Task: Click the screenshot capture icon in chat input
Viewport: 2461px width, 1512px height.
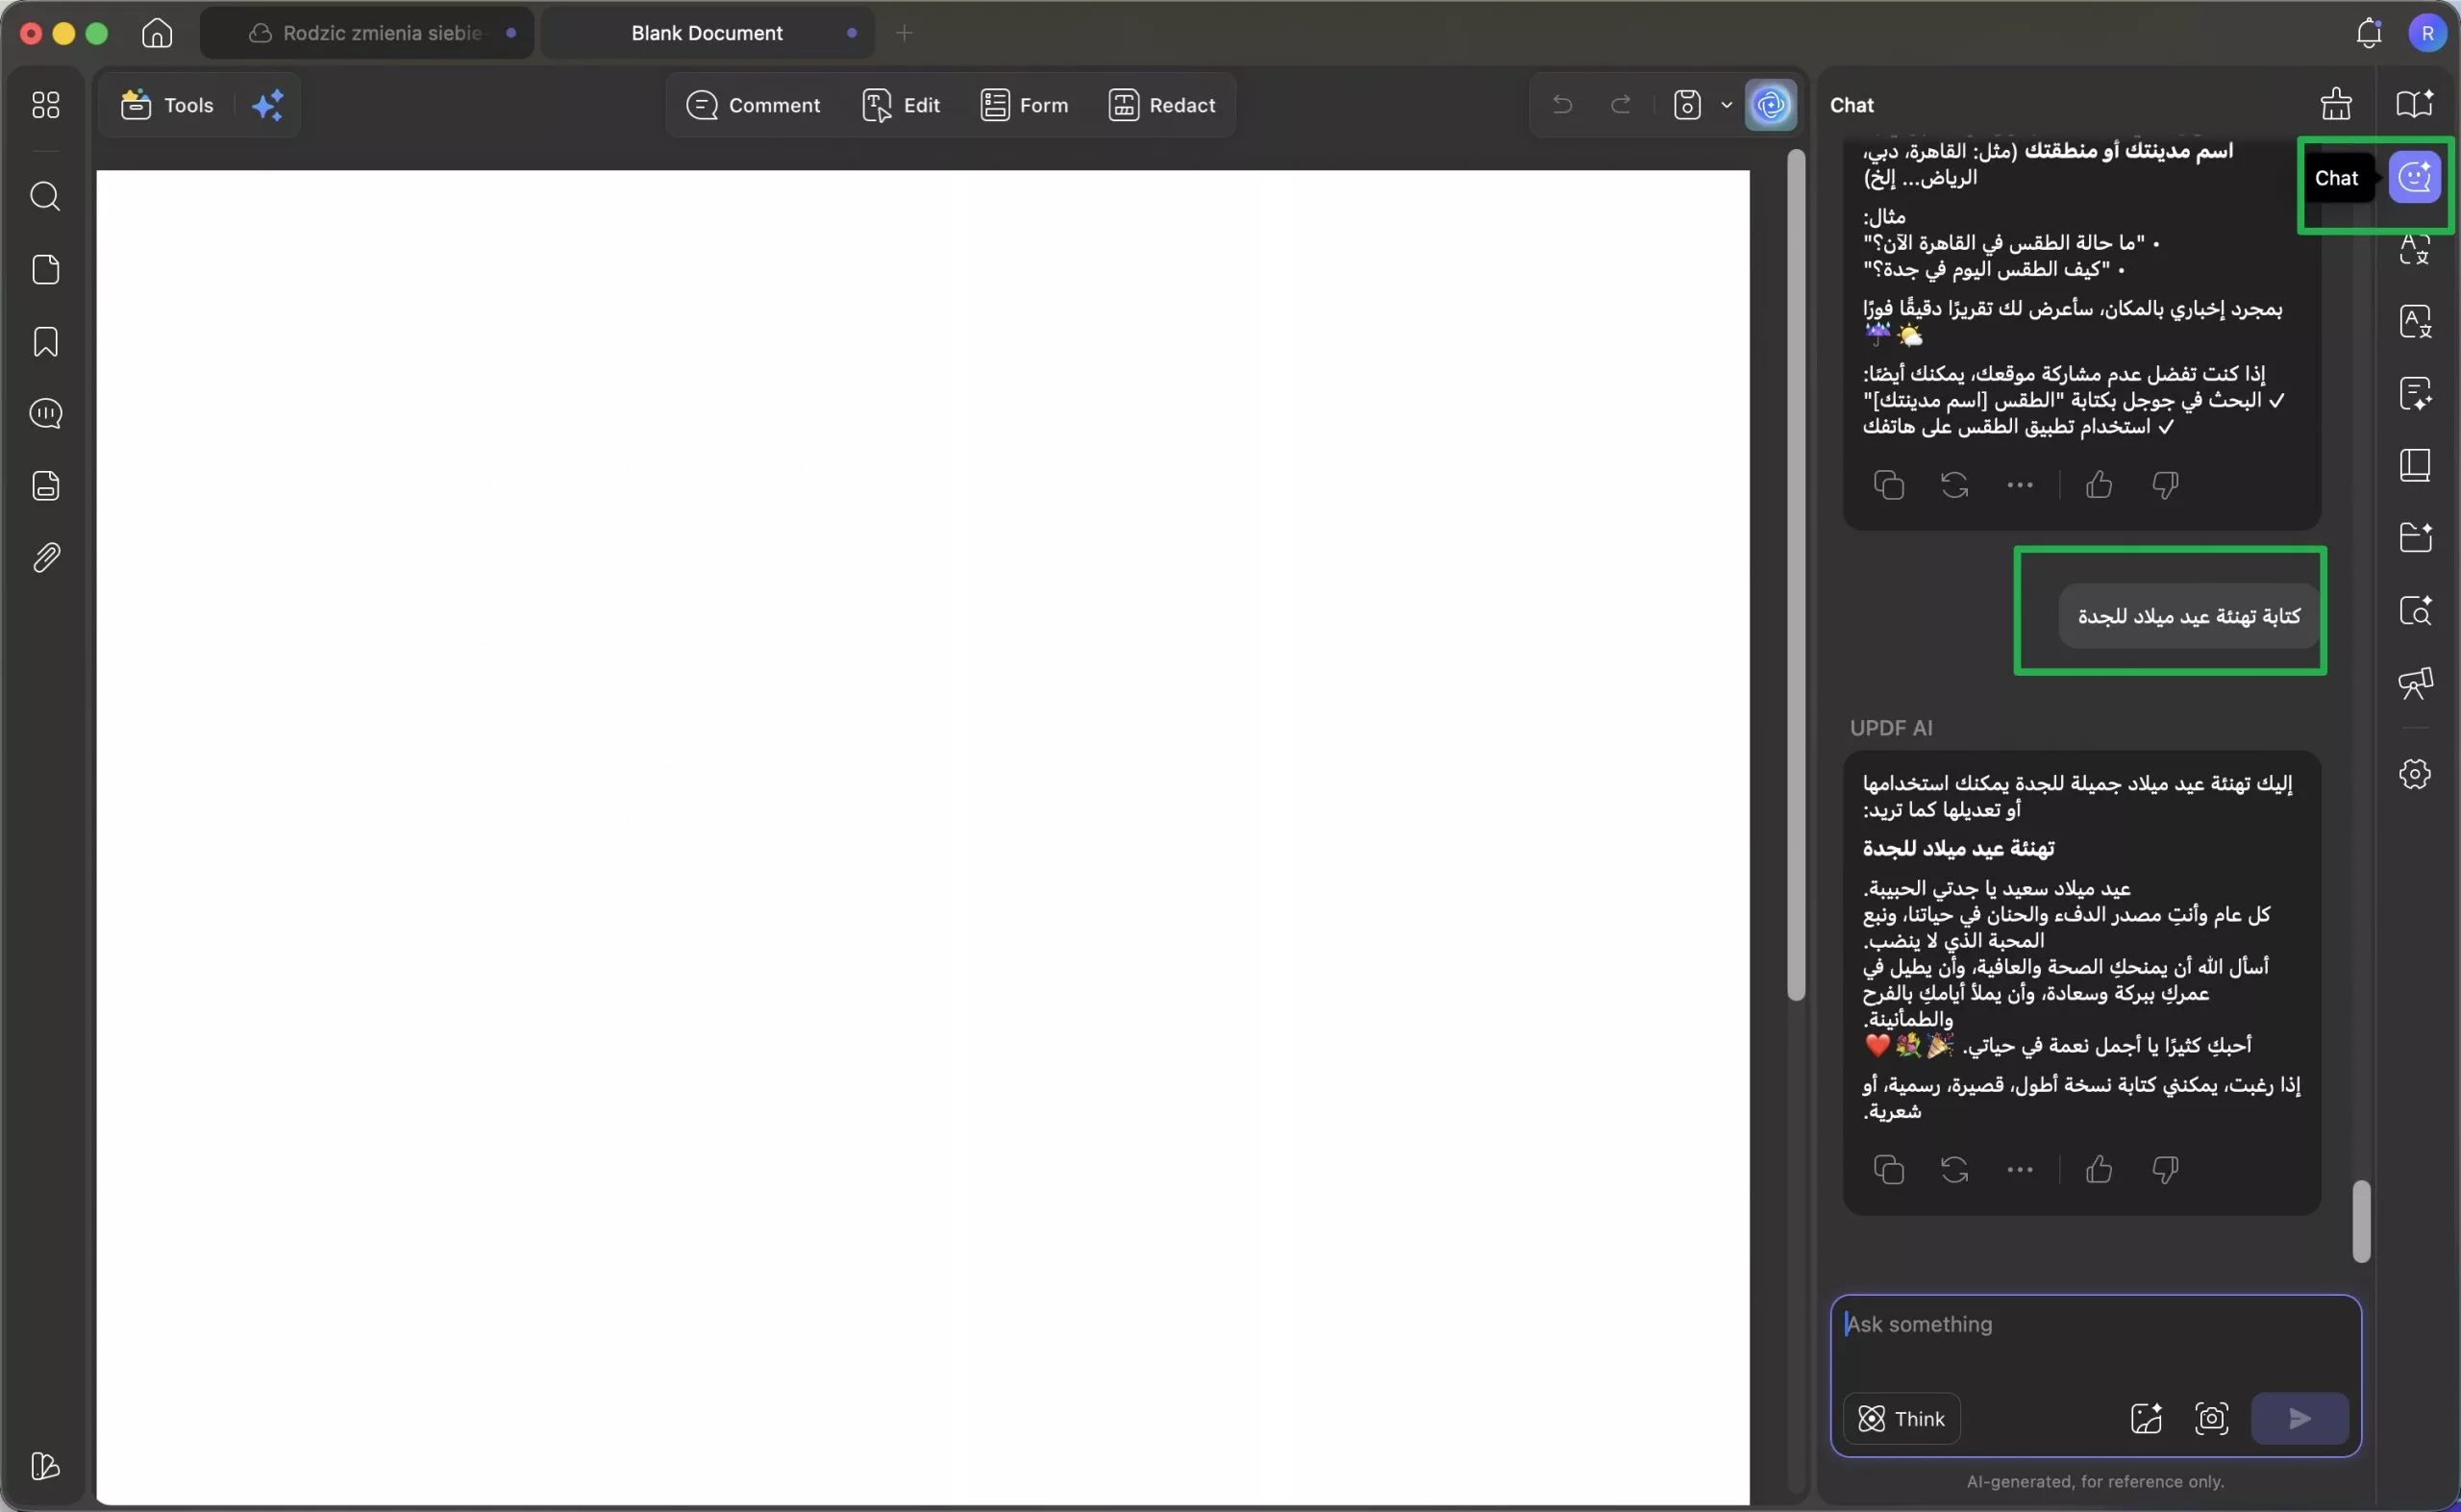Action: (2211, 1418)
